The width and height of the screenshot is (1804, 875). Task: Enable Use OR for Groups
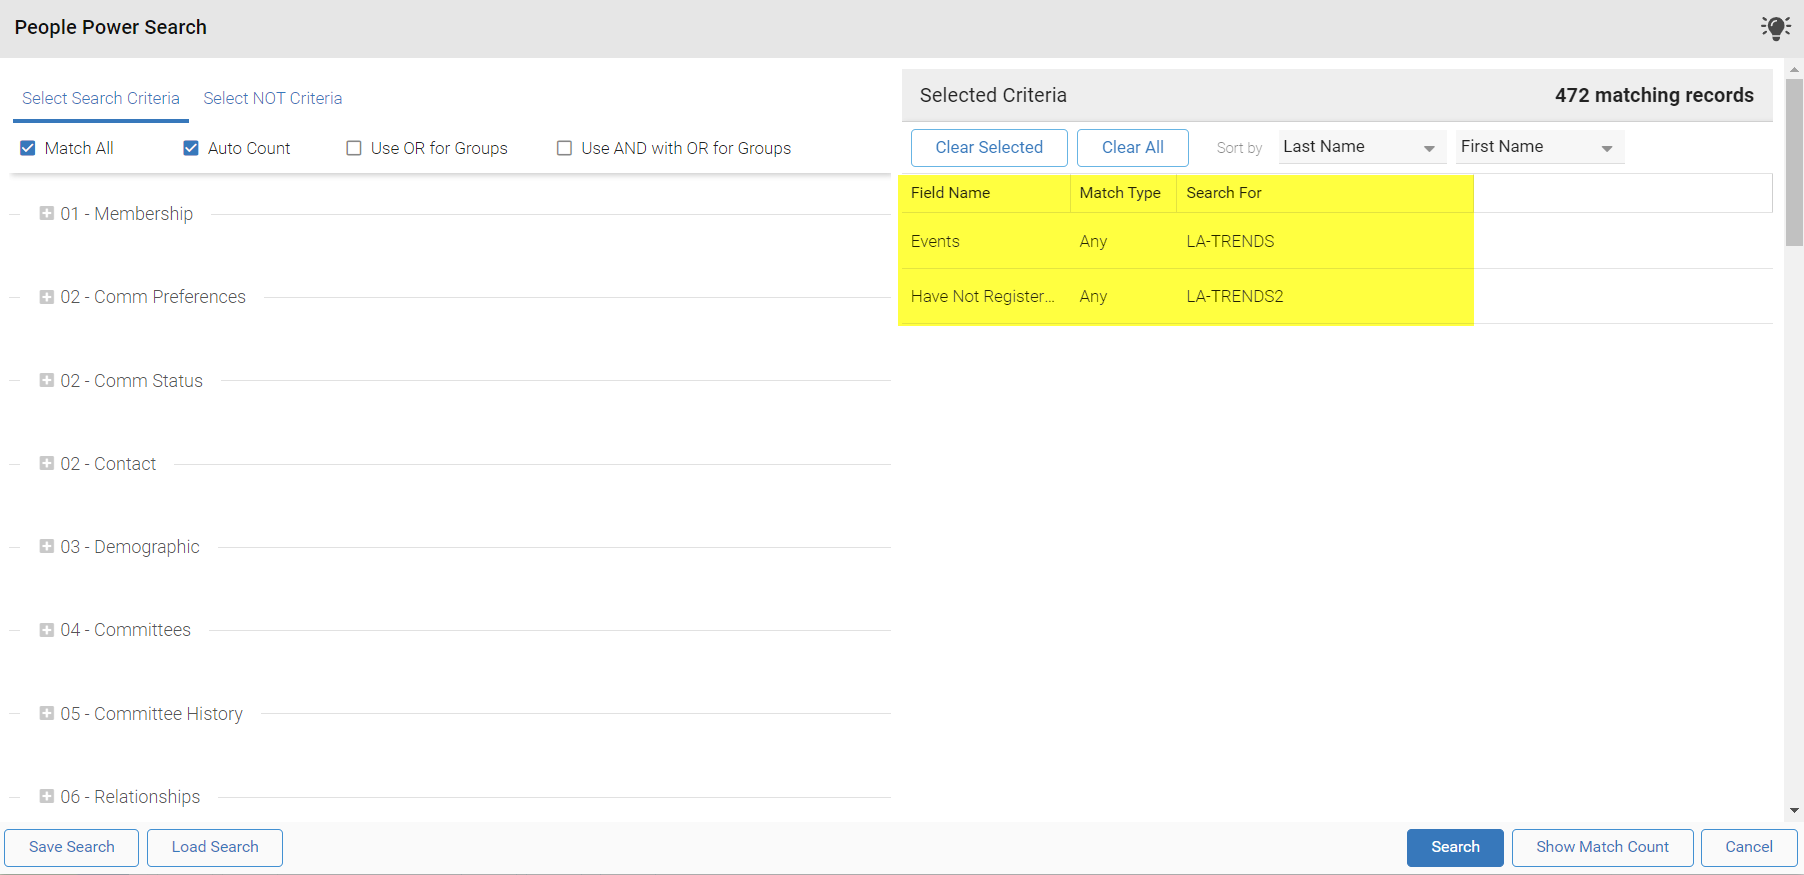[x=354, y=148]
